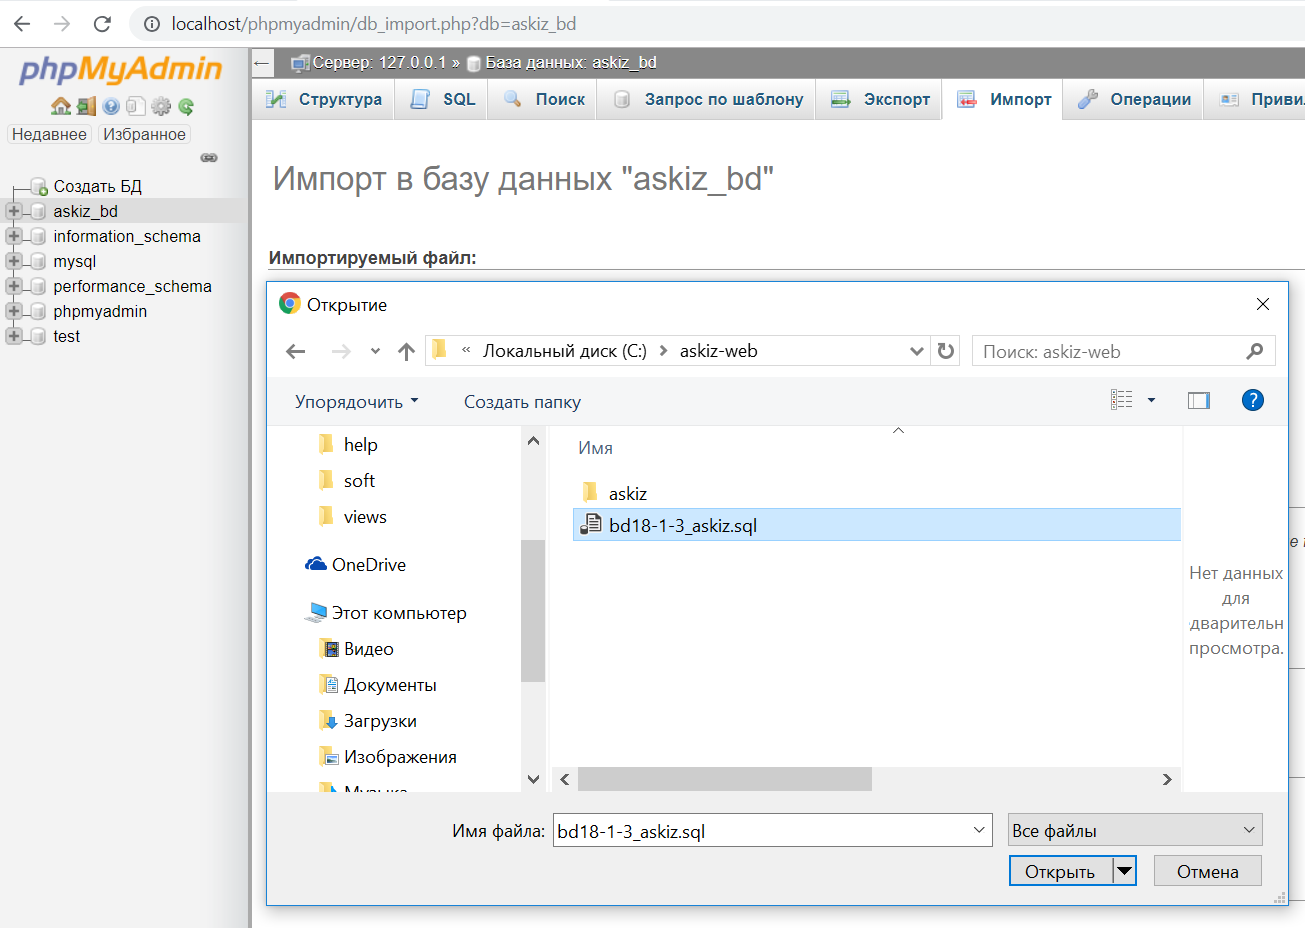
Task: Click the navigation tree vertical scrollbar
Action: tap(533, 610)
